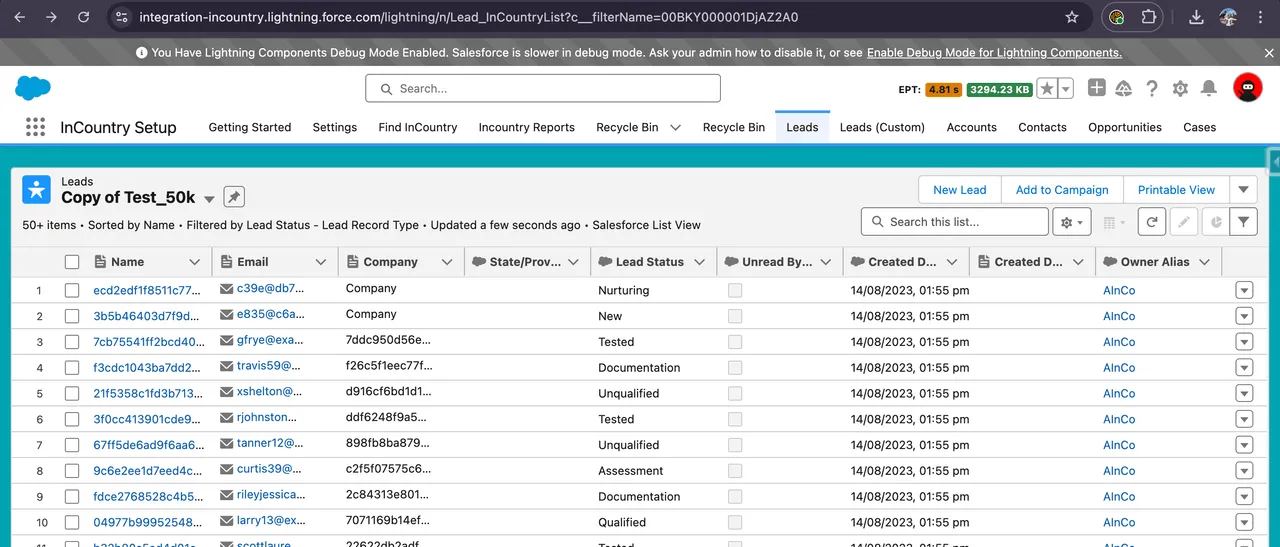Click the Salesforce cloud logo
Screen dimensions: 1280x547
click(33, 88)
